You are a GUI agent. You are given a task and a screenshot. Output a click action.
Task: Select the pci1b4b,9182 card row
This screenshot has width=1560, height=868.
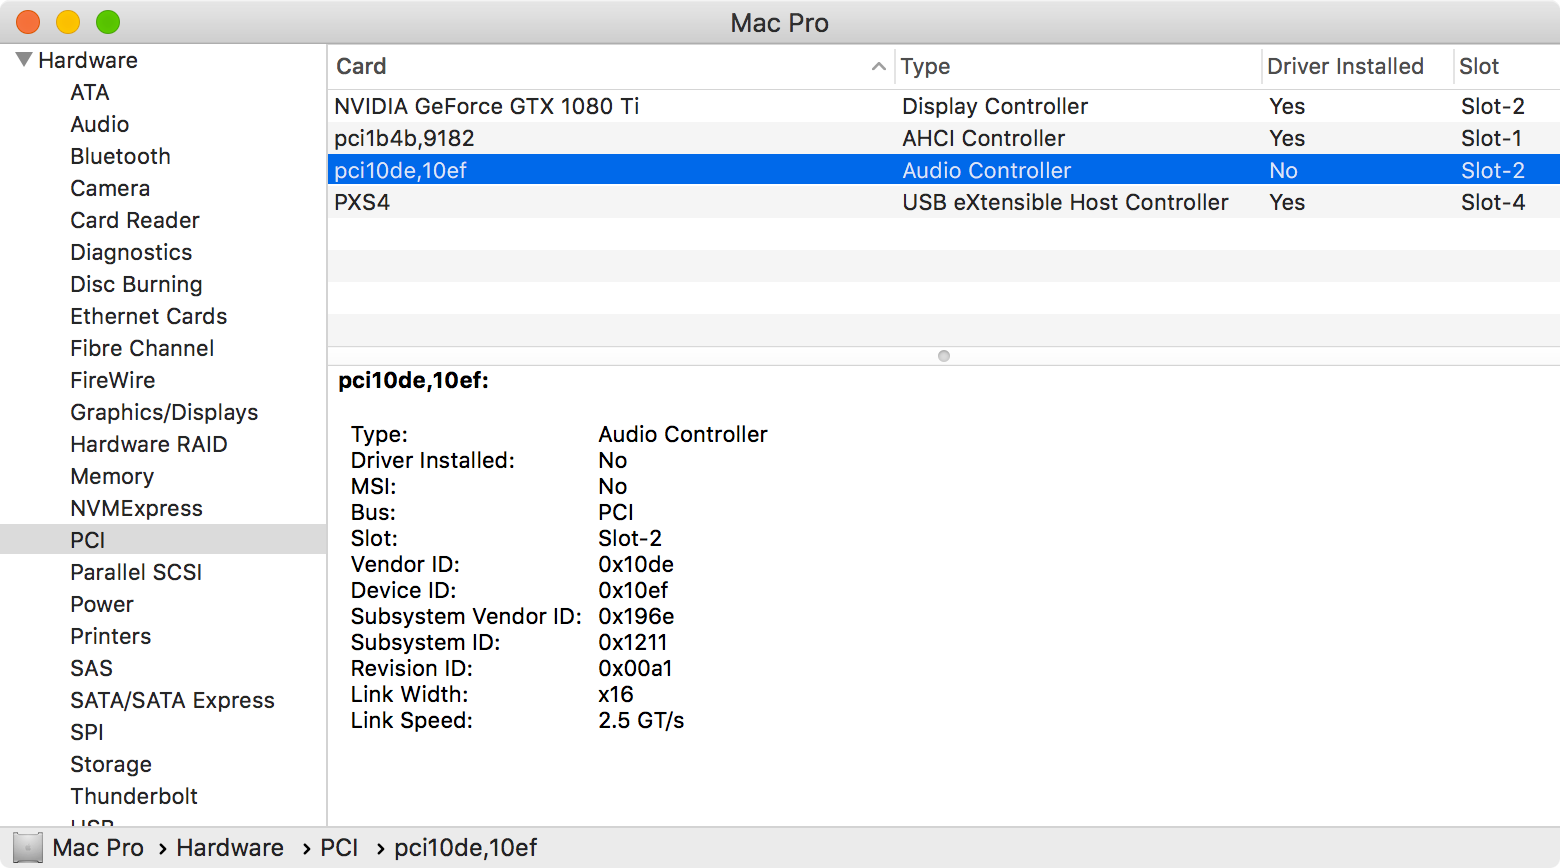point(944,138)
